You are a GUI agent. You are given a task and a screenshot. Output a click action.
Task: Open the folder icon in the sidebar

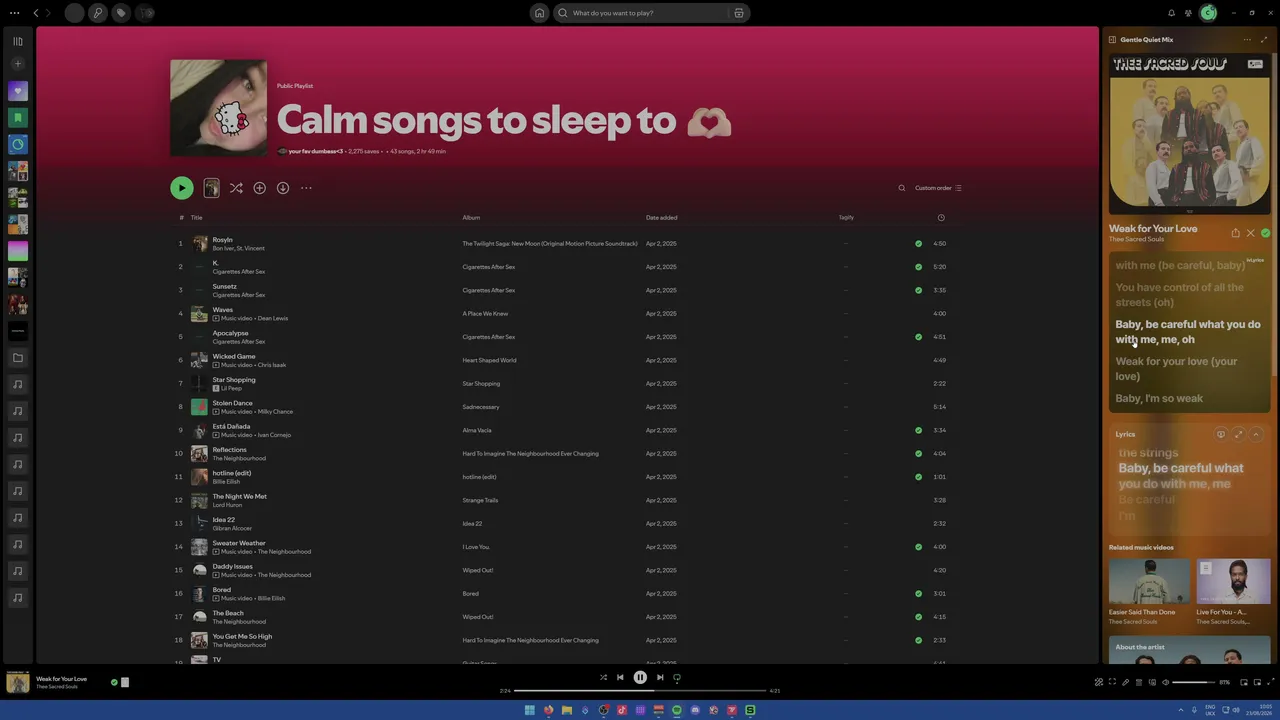pyautogui.click(x=17, y=358)
